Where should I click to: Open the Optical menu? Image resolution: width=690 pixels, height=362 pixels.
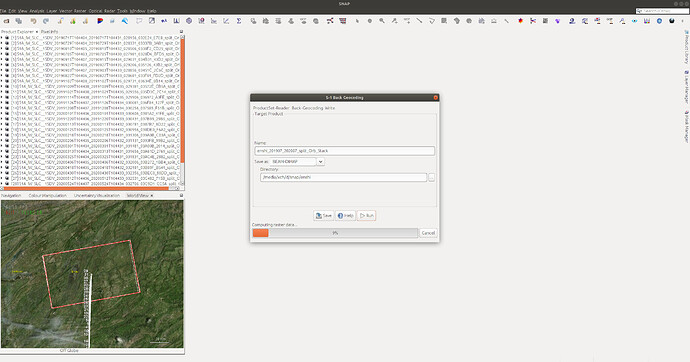[95, 11]
